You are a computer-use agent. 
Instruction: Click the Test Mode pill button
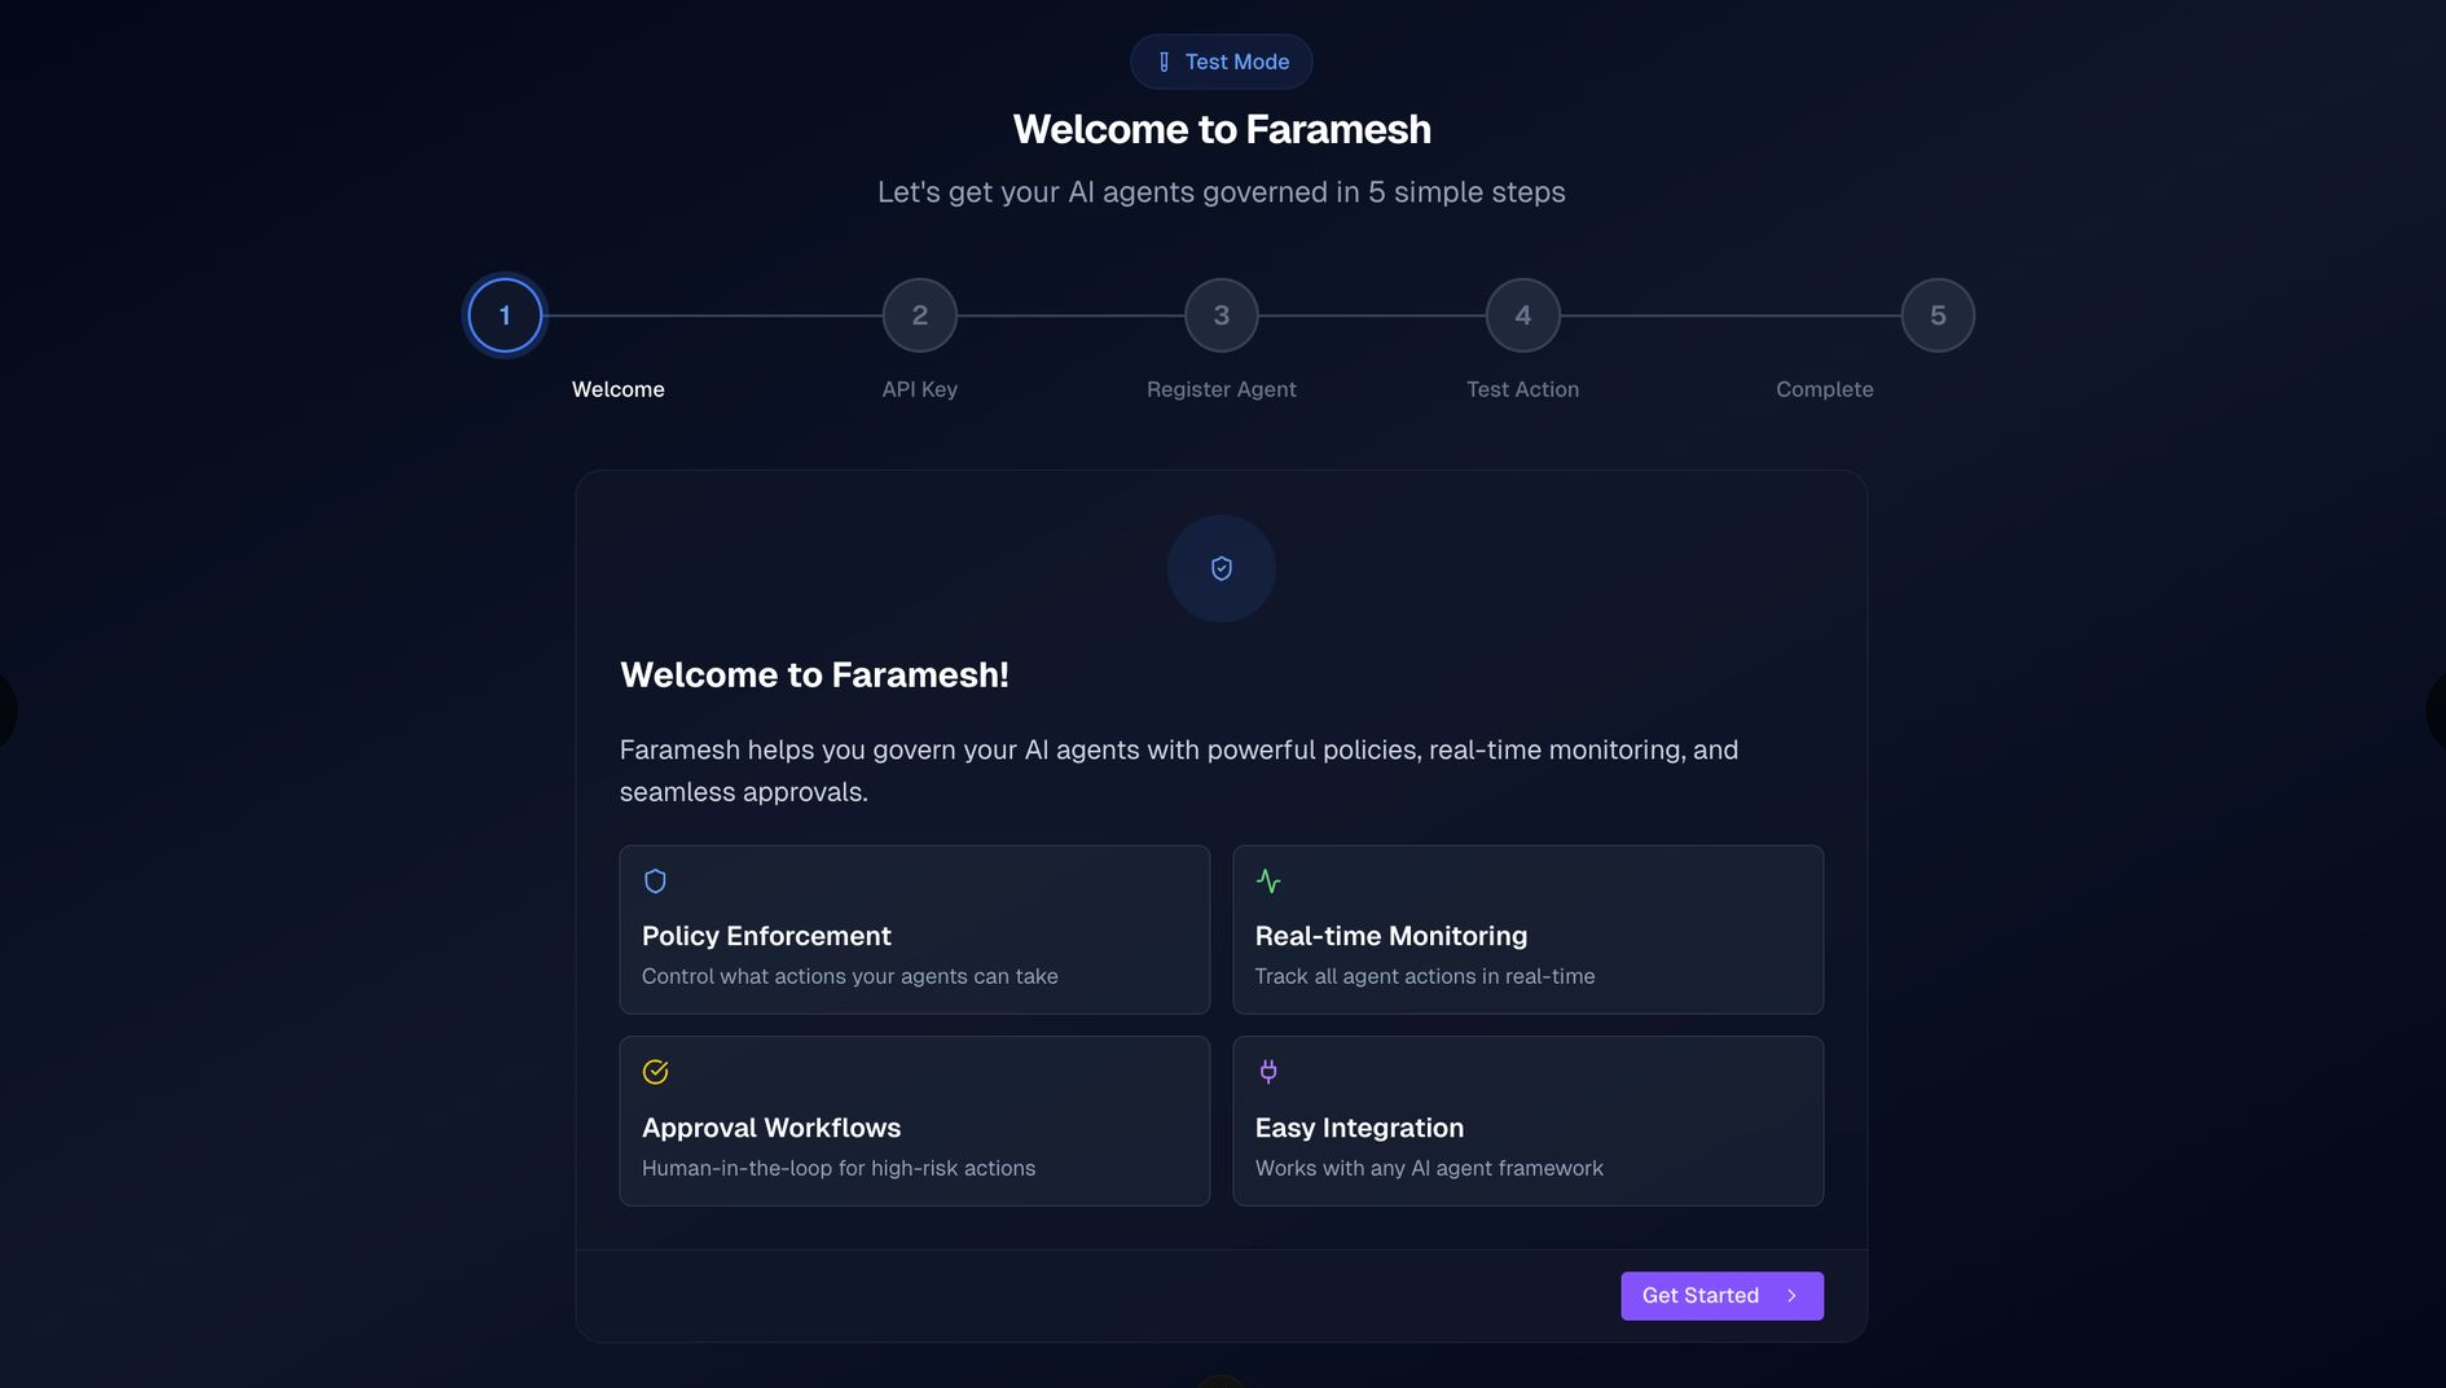tap(1221, 61)
